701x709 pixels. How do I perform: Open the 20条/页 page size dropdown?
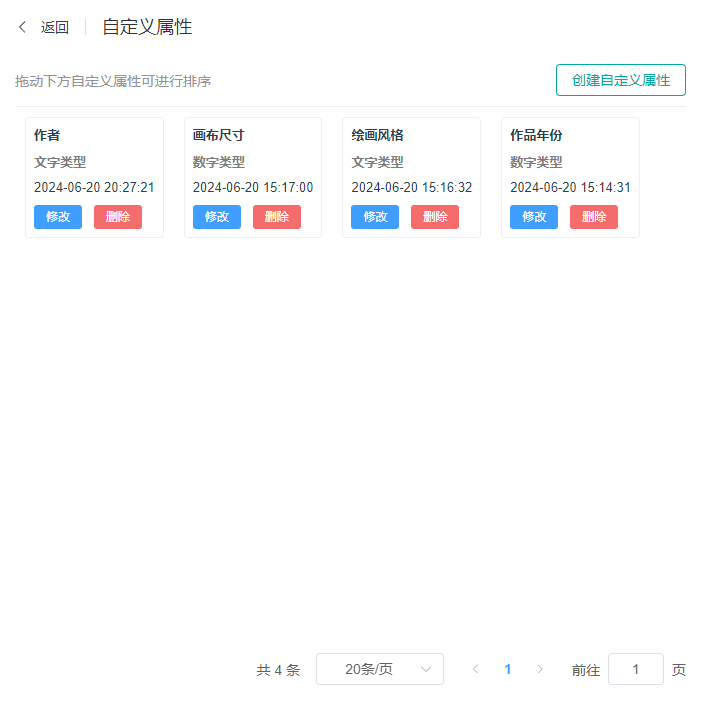click(x=380, y=669)
